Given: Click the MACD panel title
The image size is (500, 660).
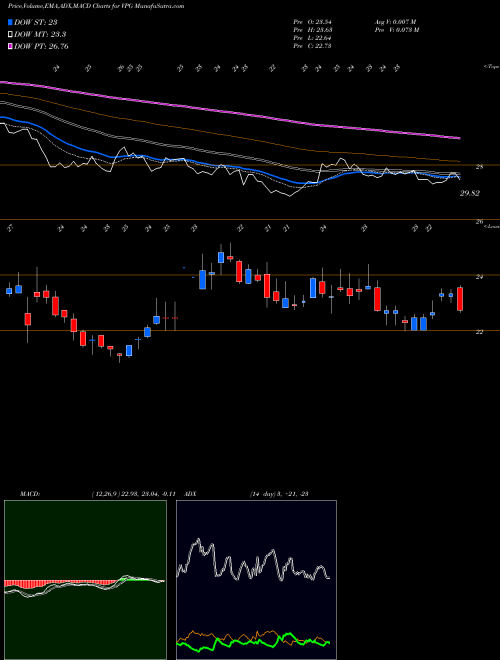Looking at the screenshot, I should pyautogui.click(x=29, y=494).
